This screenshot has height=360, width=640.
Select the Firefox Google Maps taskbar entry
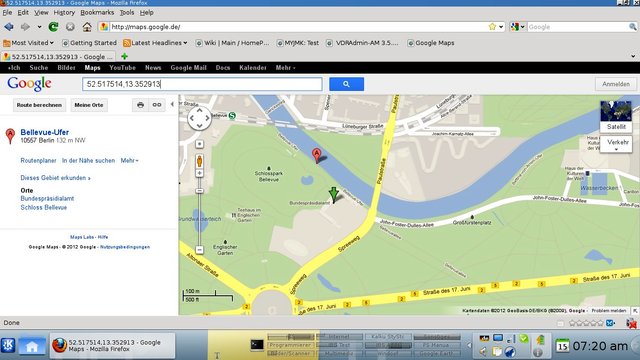[113, 346]
